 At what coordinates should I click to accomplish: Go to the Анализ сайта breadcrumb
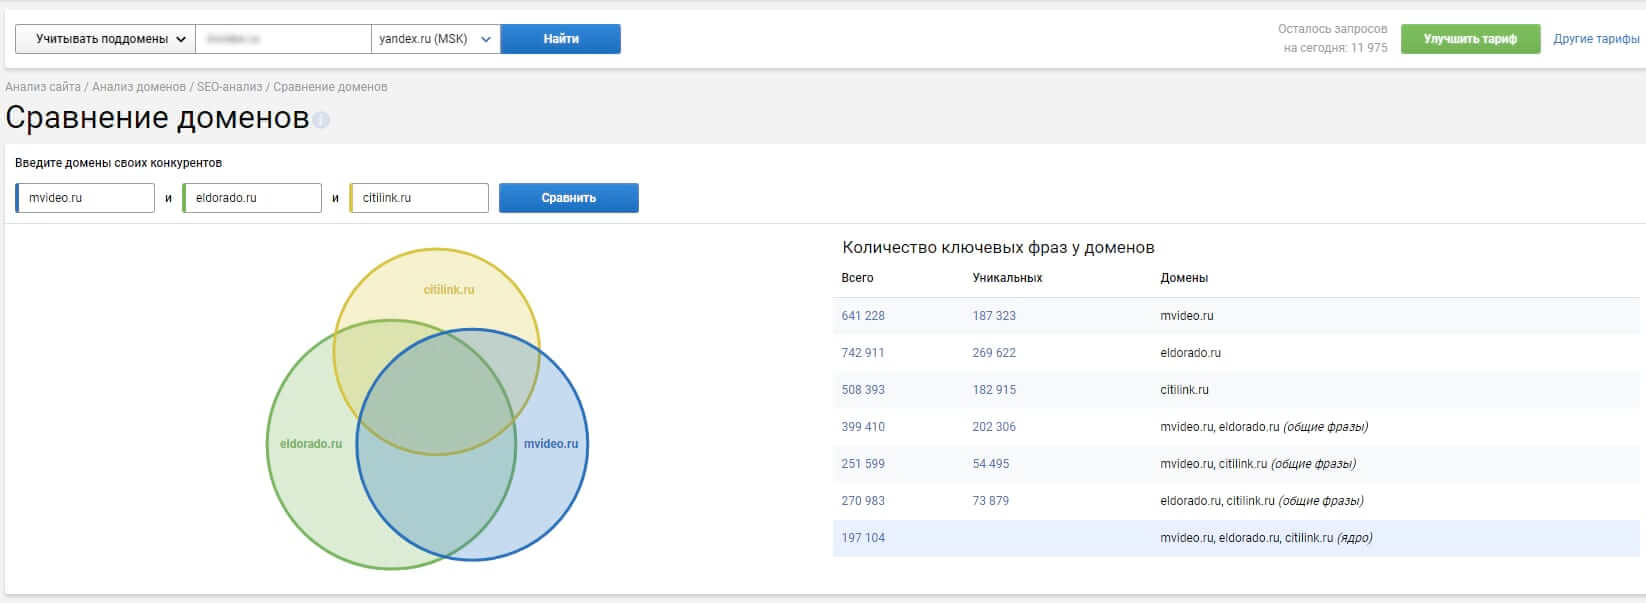(x=43, y=87)
